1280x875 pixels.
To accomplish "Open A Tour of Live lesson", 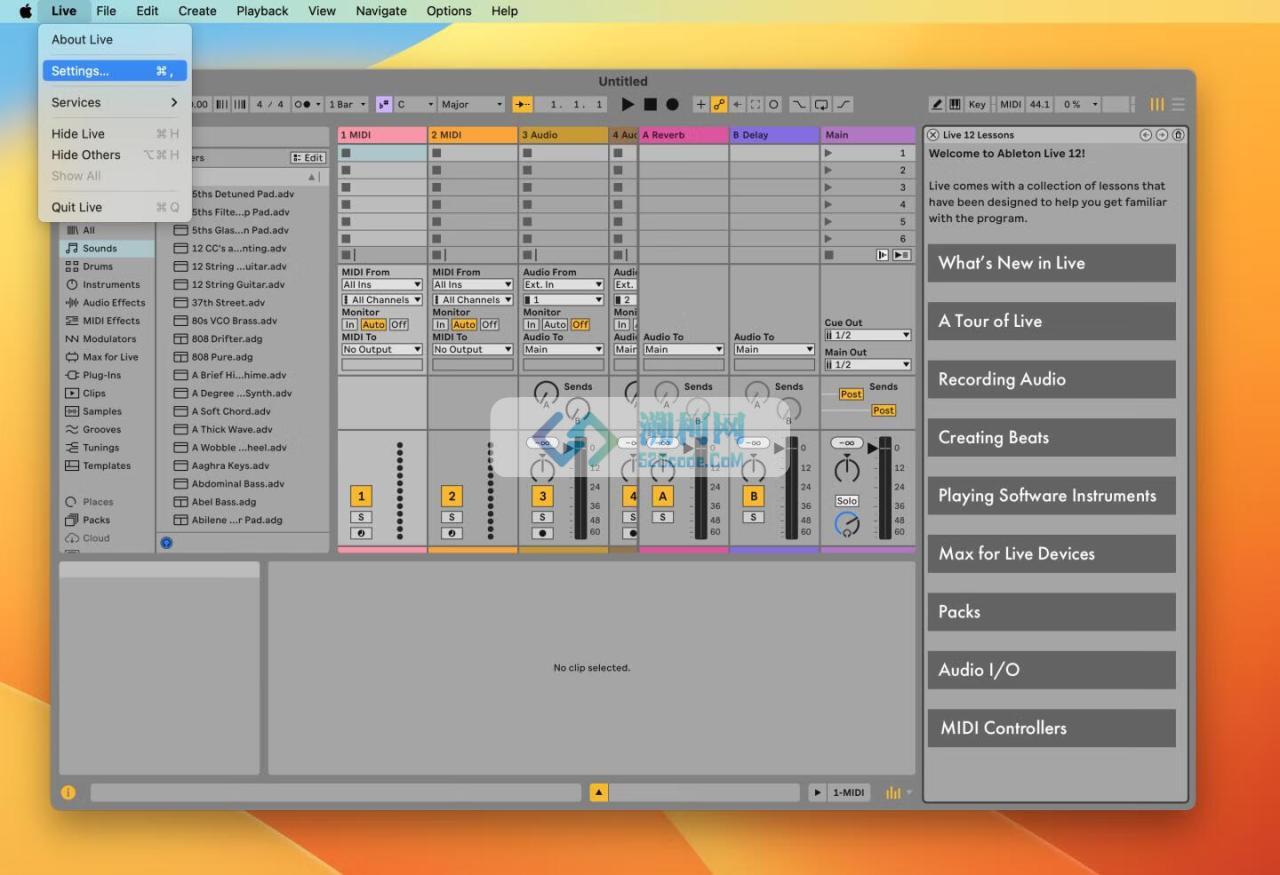I will pos(1051,321).
